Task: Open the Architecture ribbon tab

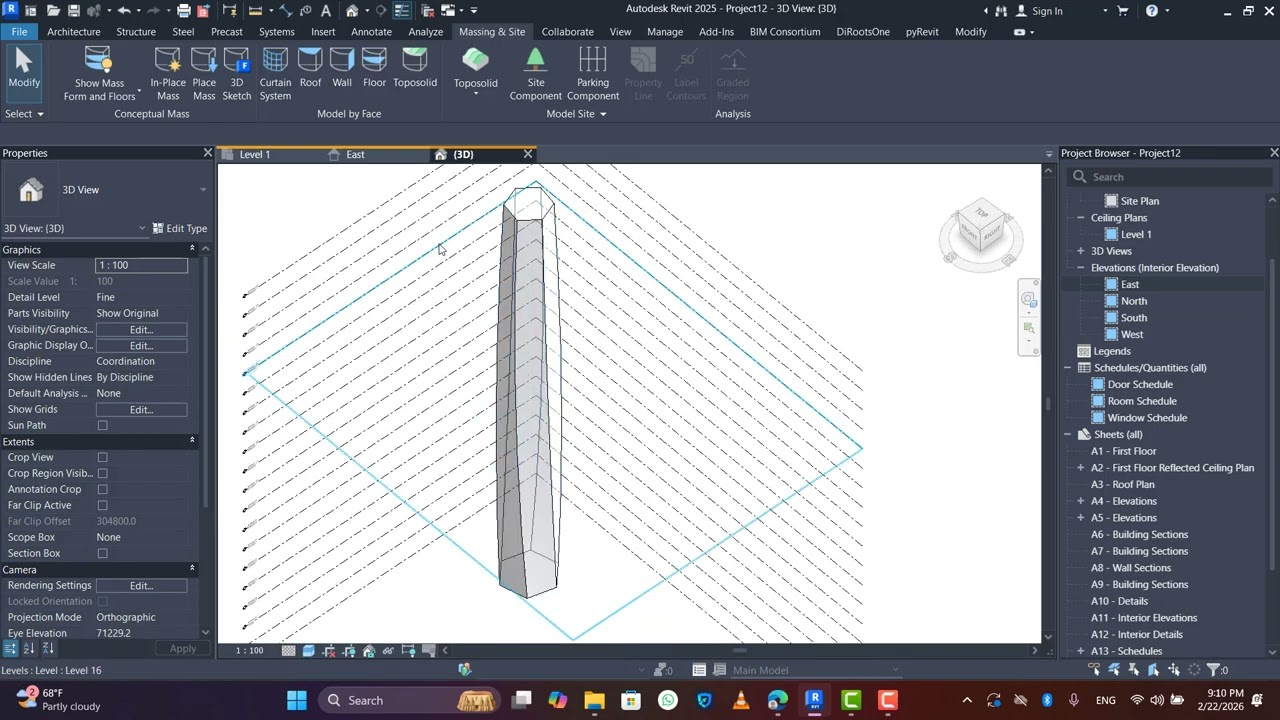Action: (x=74, y=32)
